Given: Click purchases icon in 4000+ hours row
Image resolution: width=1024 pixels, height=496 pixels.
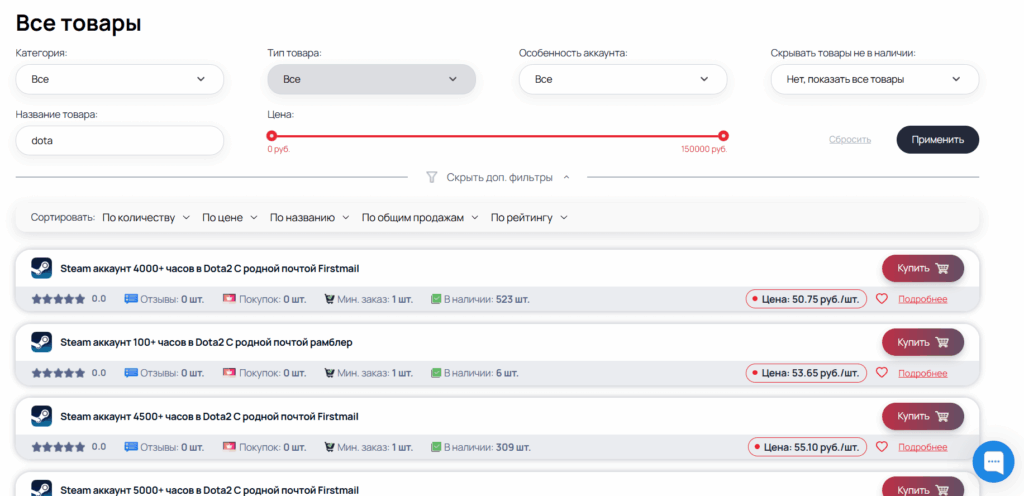Looking at the screenshot, I should click(x=229, y=299).
